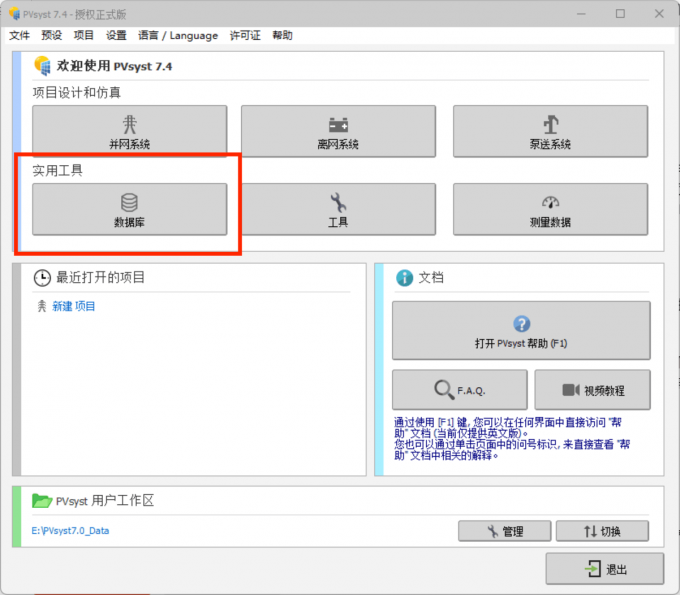Open the 设置 menu
Image resolution: width=680 pixels, height=595 pixels.
coord(116,36)
